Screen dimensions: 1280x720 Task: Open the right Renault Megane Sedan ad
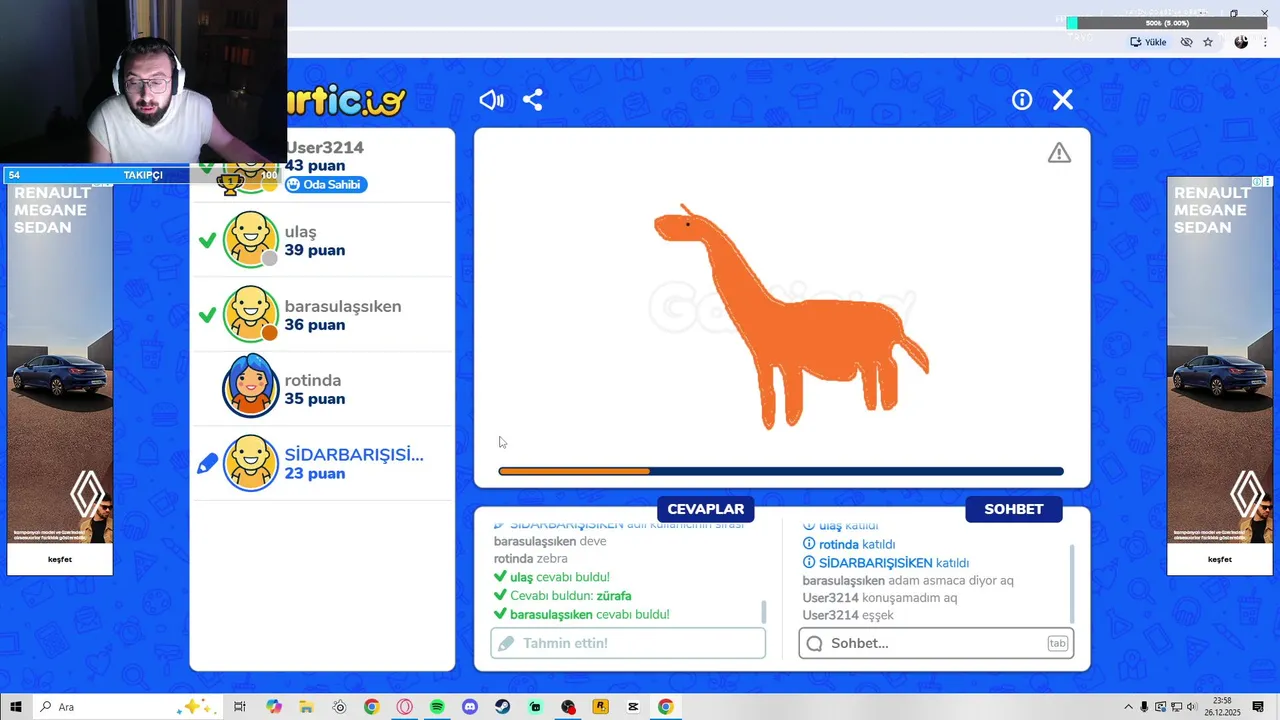1220,376
